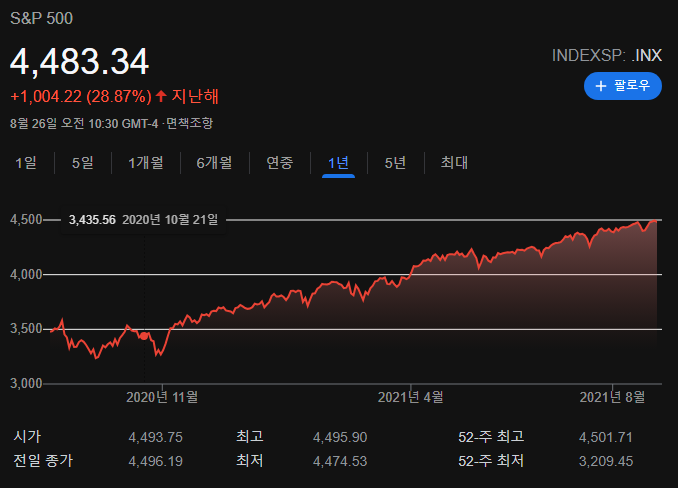Open the 연중 chart range tab
The height and width of the screenshot is (488, 678).
click(280, 163)
